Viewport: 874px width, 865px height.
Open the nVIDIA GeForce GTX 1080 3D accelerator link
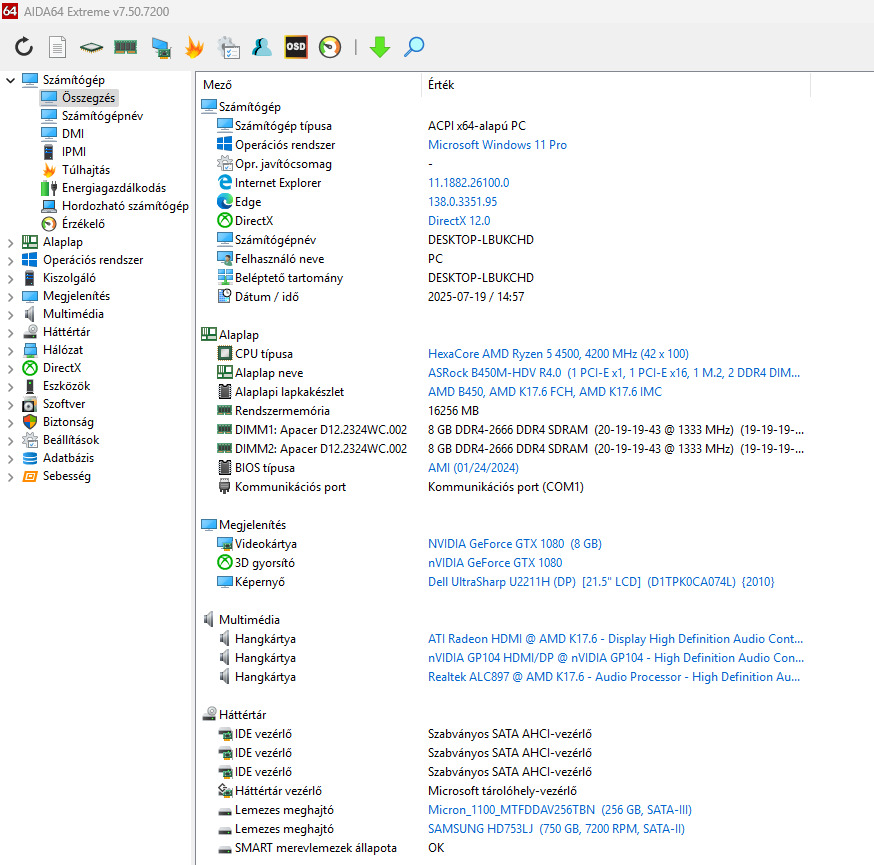pyautogui.click(x=495, y=563)
